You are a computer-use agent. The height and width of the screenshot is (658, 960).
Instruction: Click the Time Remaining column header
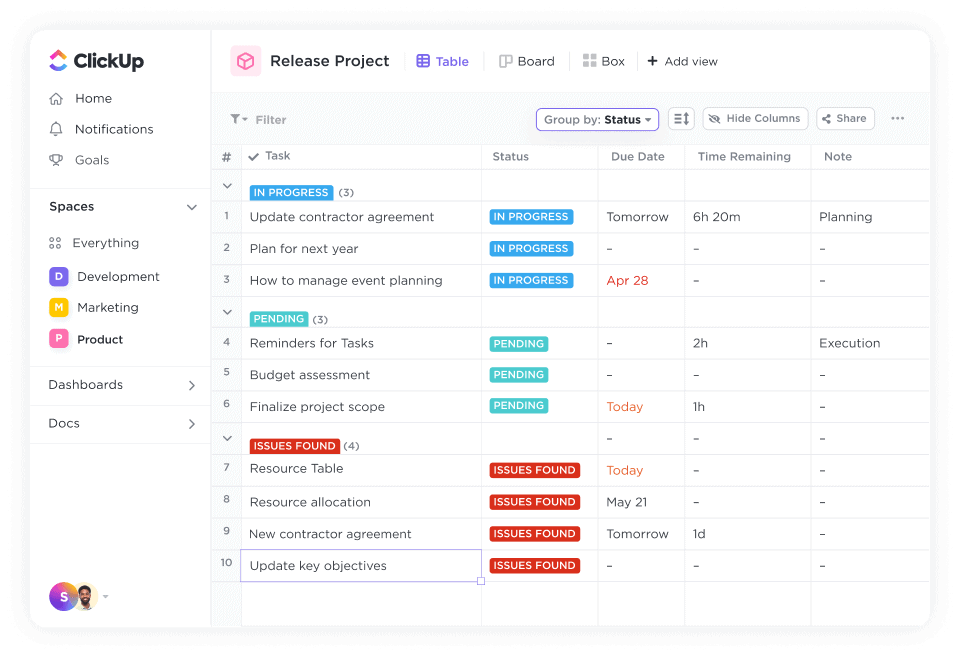(x=744, y=157)
